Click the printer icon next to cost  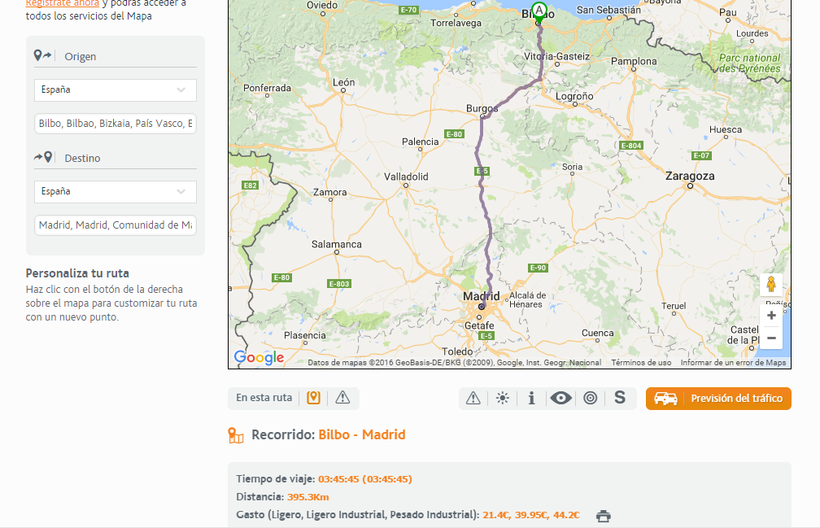pyautogui.click(x=603, y=516)
